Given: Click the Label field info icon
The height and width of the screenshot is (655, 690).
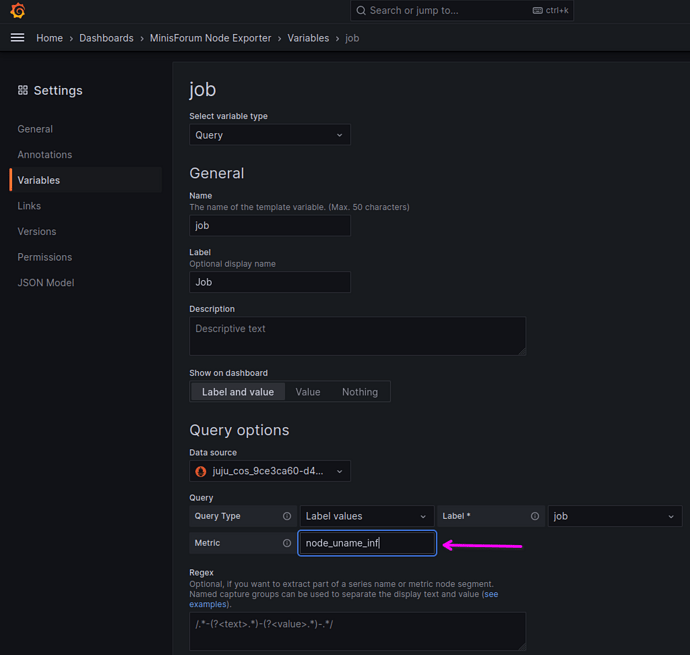Looking at the screenshot, I should (x=535, y=516).
